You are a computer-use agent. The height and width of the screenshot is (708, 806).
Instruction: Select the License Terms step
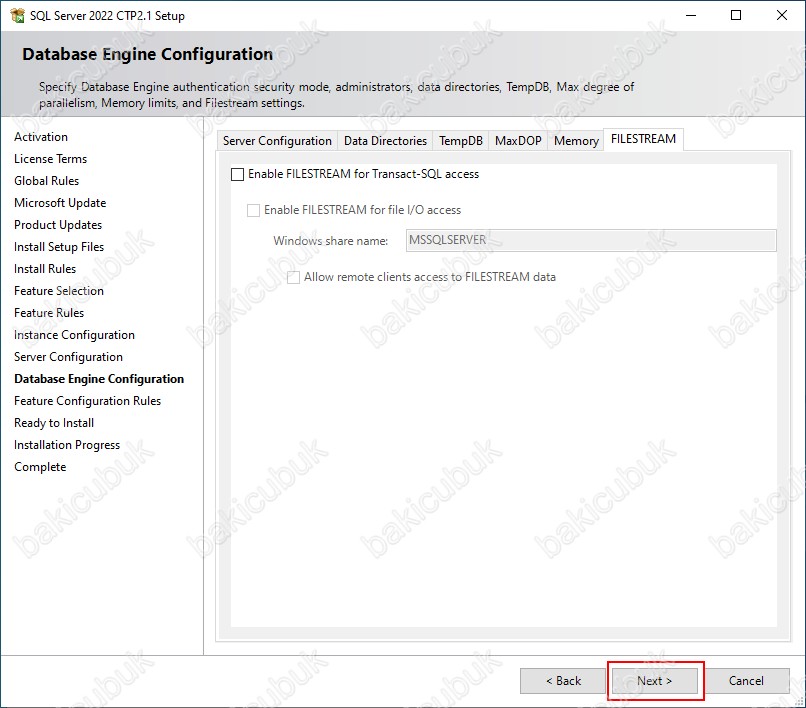(50, 159)
